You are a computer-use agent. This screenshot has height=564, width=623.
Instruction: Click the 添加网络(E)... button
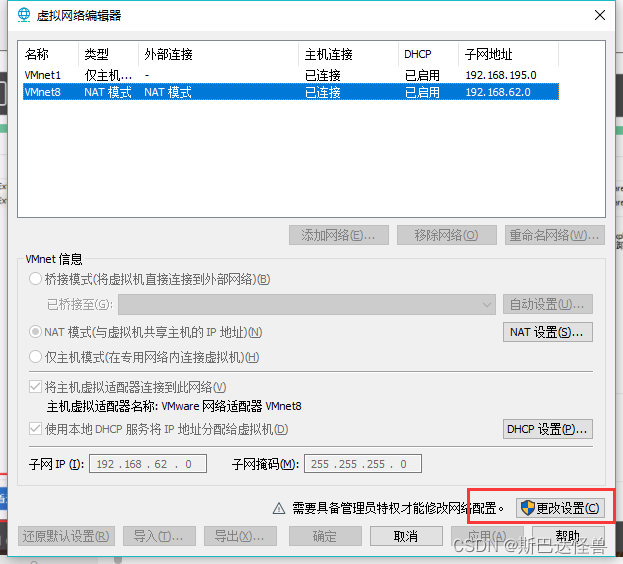[339, 235]
